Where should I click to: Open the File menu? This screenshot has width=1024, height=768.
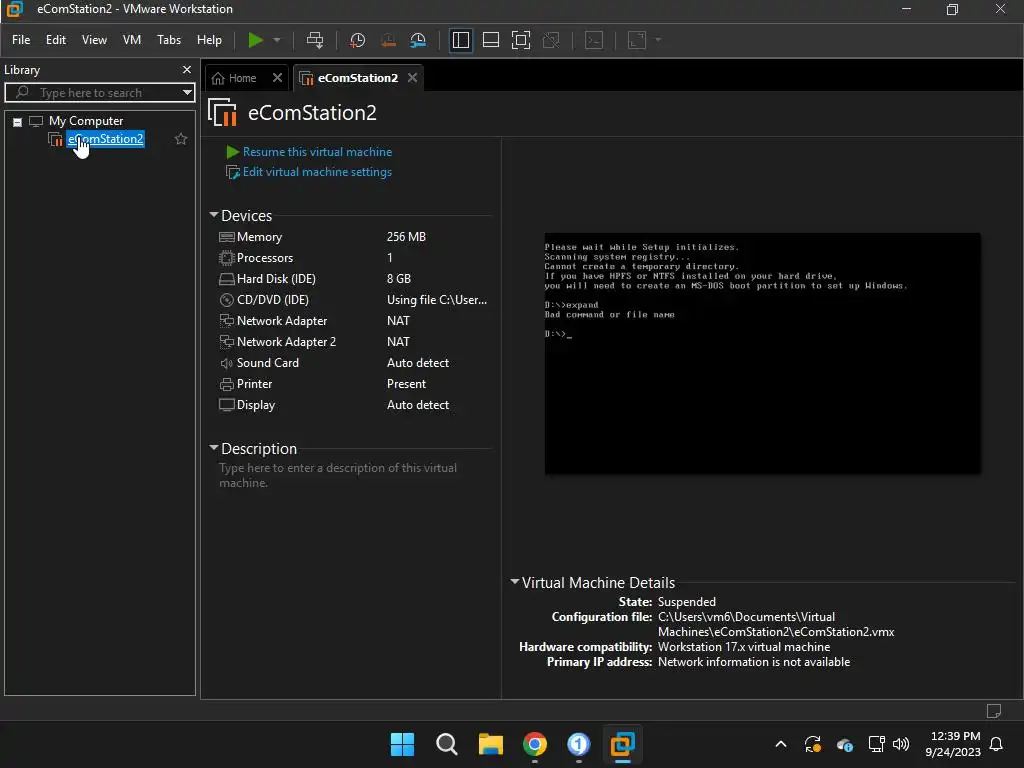(21, 40)
